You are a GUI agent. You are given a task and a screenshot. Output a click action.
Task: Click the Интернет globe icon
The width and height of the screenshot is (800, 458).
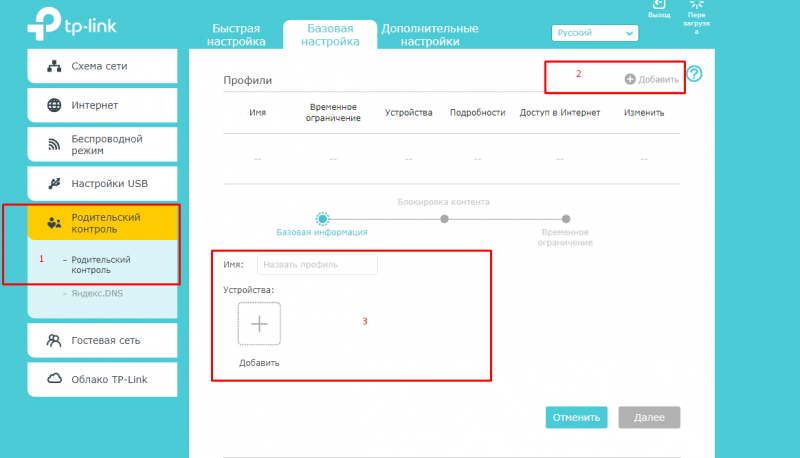55,105
